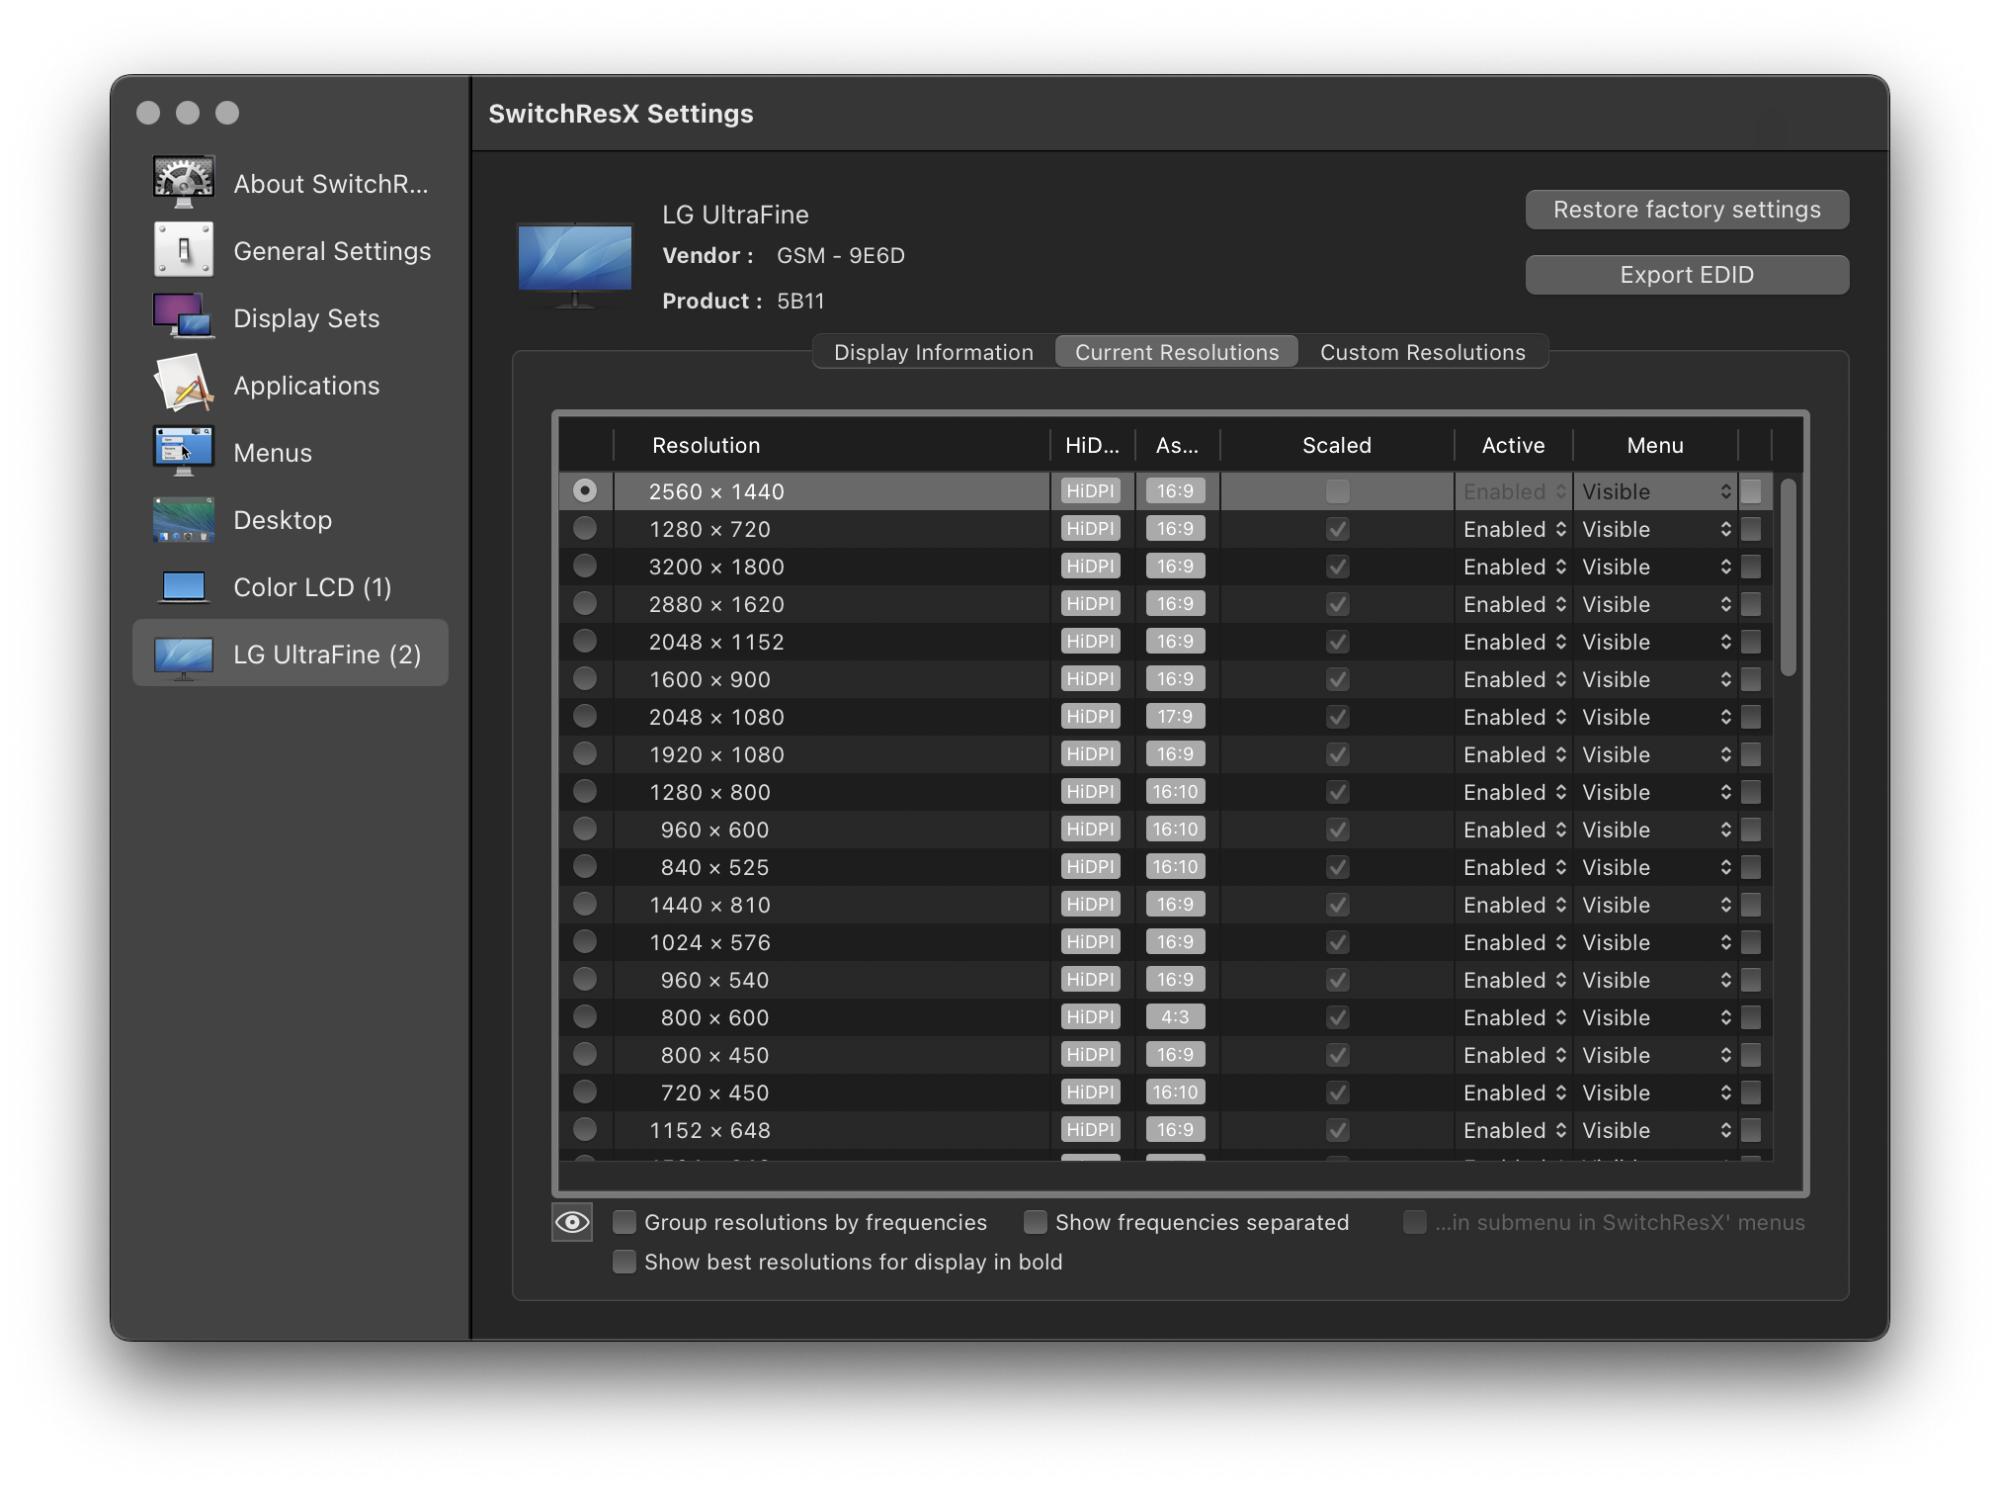2000x1487 pixels.
Task: Click HiDPI badge in 1920 × 1080 row
Action: (x=1090, y=753)
